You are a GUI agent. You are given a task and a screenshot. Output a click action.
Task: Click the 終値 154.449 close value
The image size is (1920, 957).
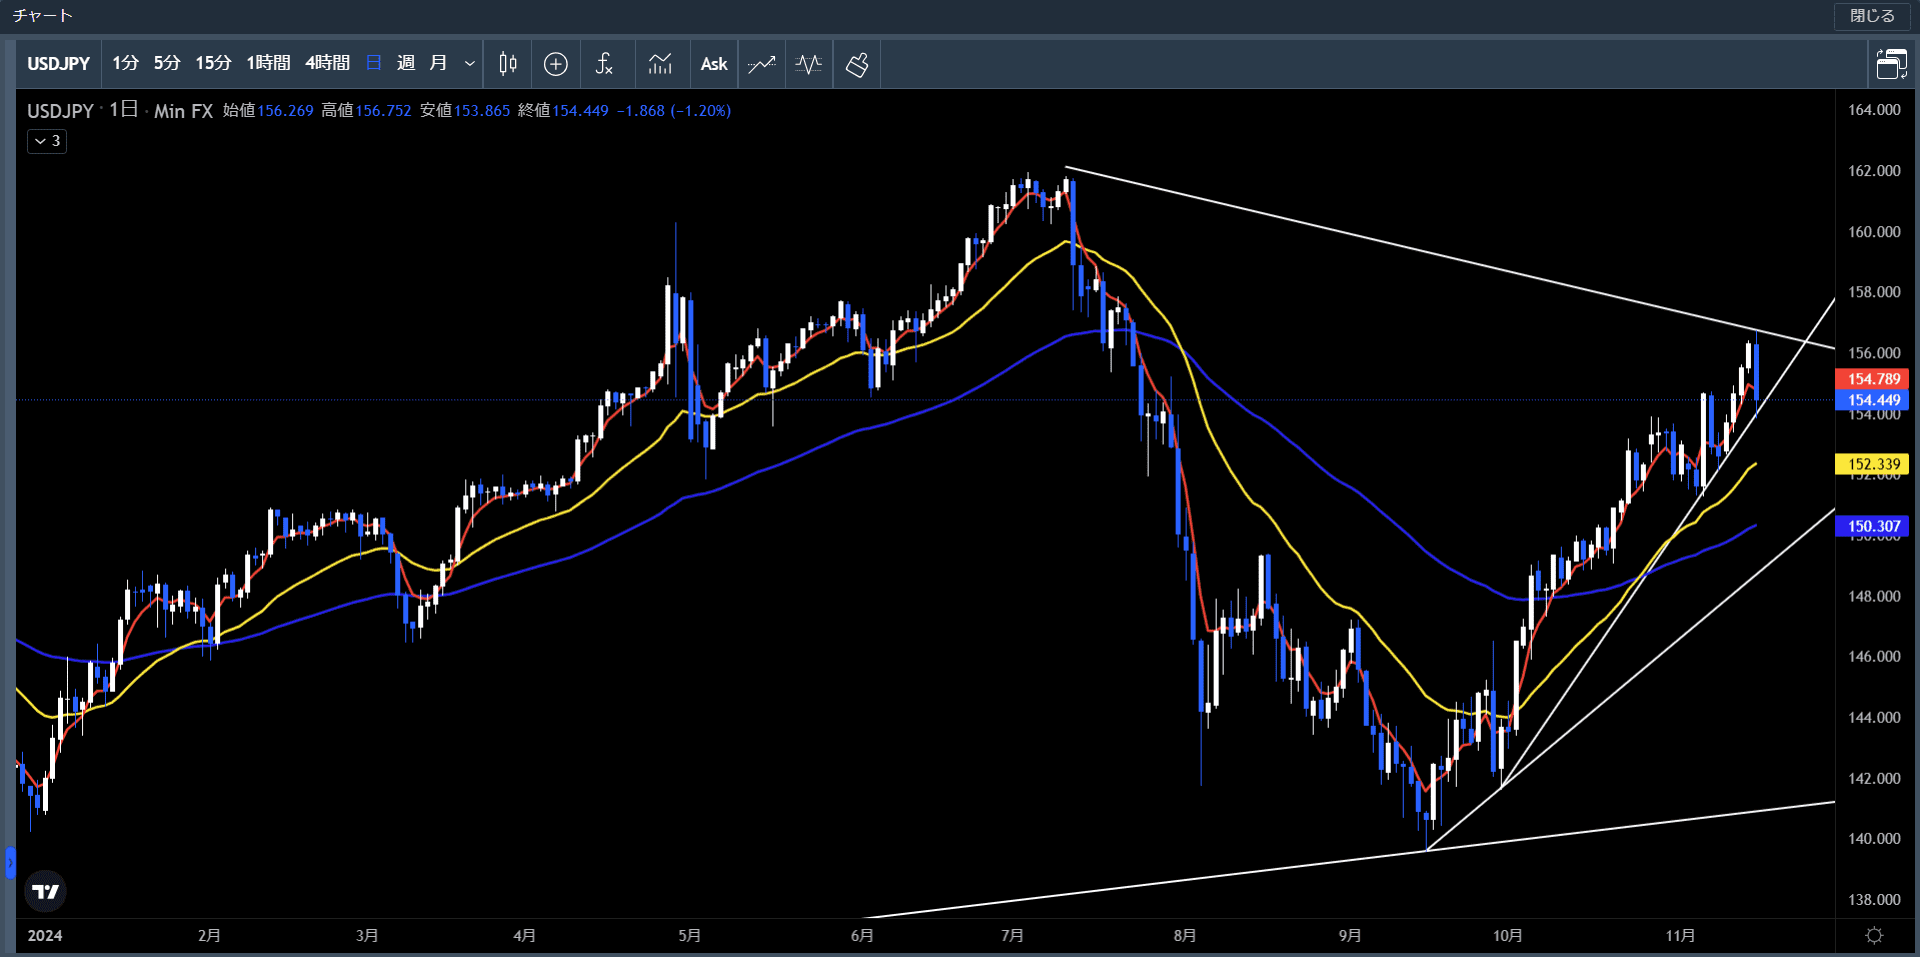(563, 111)
